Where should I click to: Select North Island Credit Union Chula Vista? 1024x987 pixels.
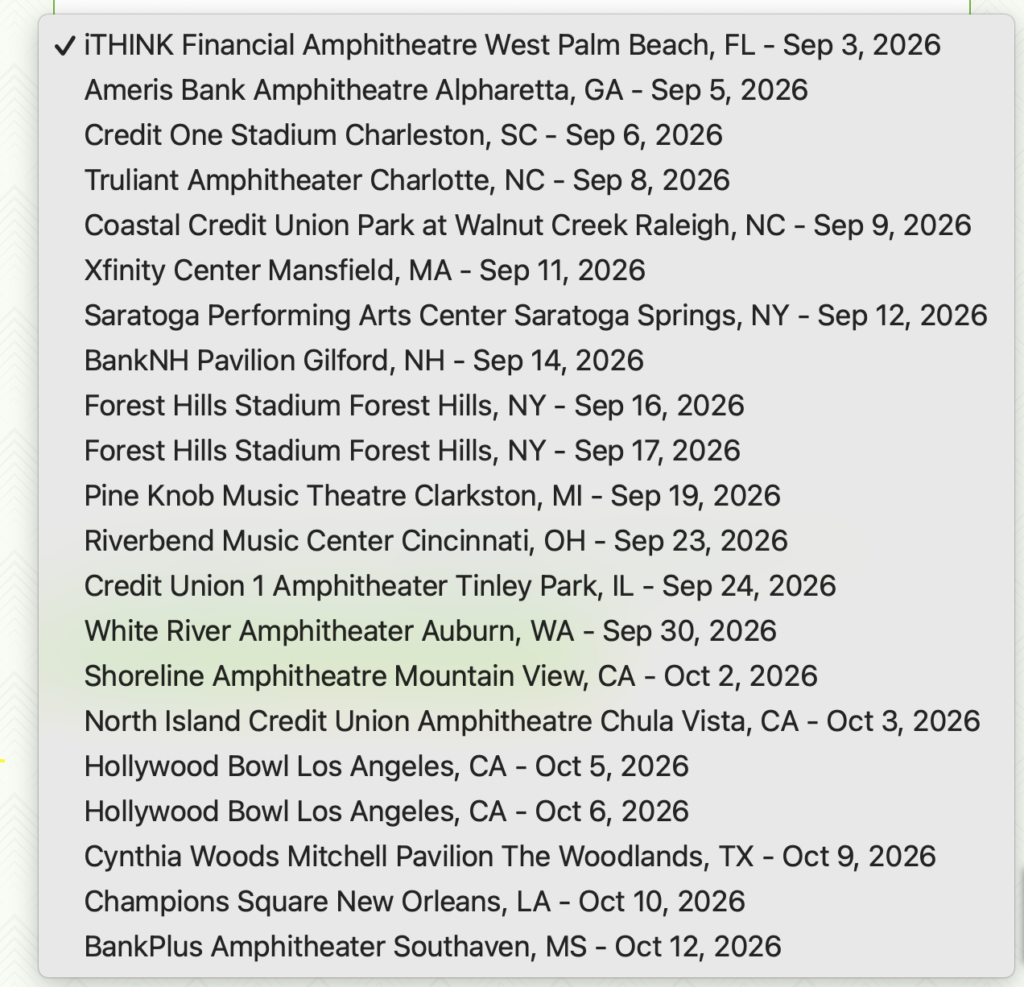[526, 721]
